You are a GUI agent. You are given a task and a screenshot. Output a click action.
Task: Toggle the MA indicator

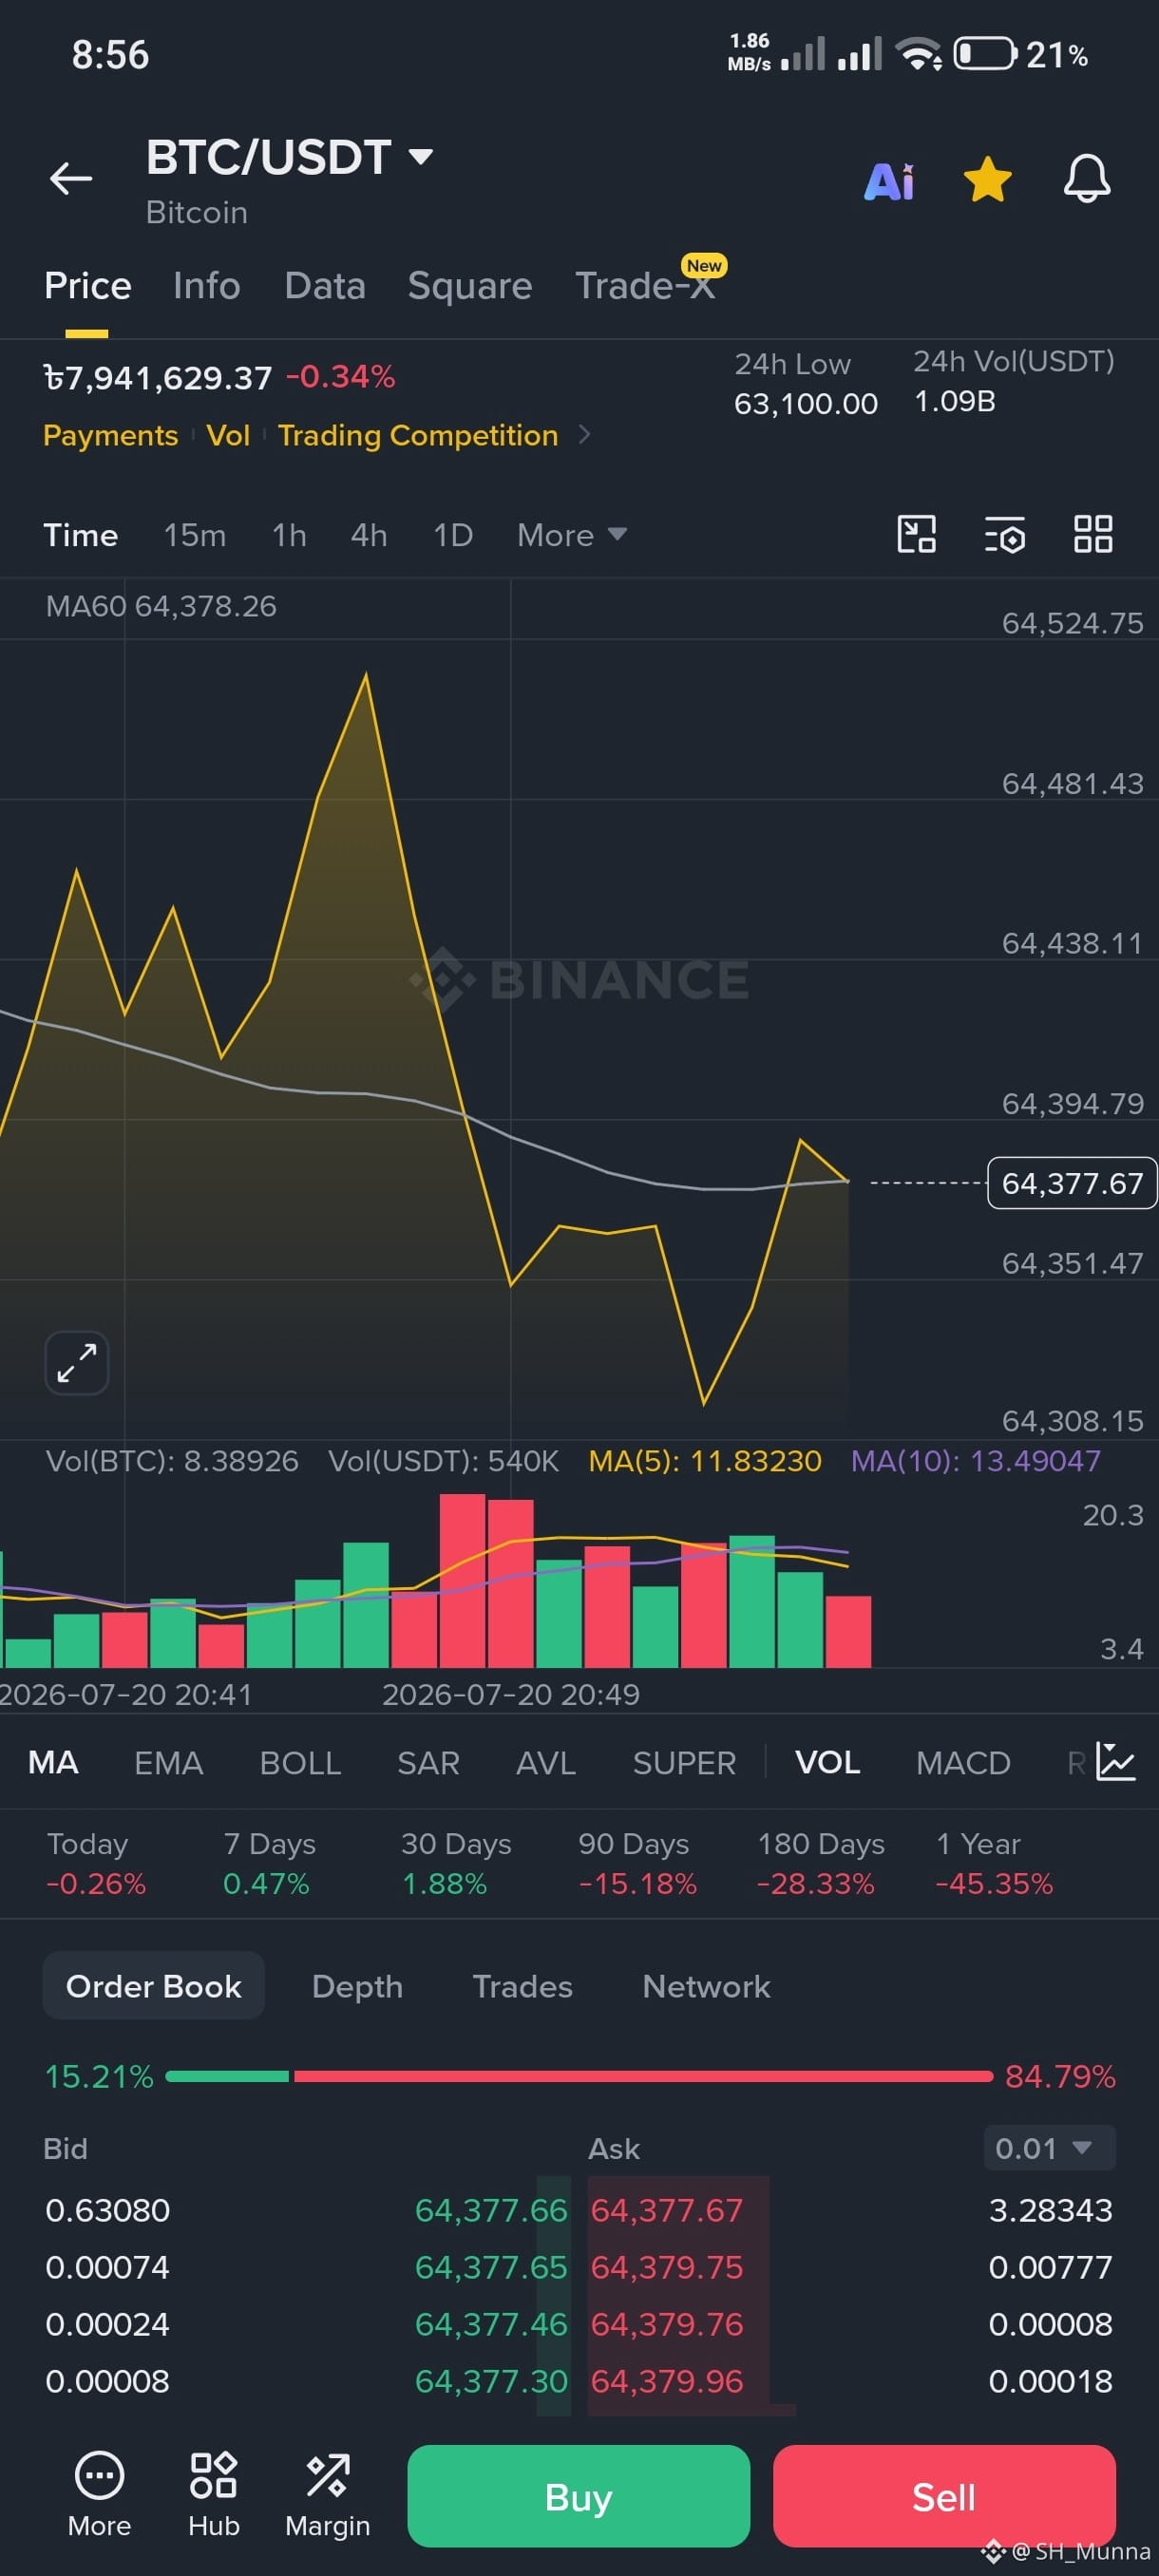(53, 1762)
